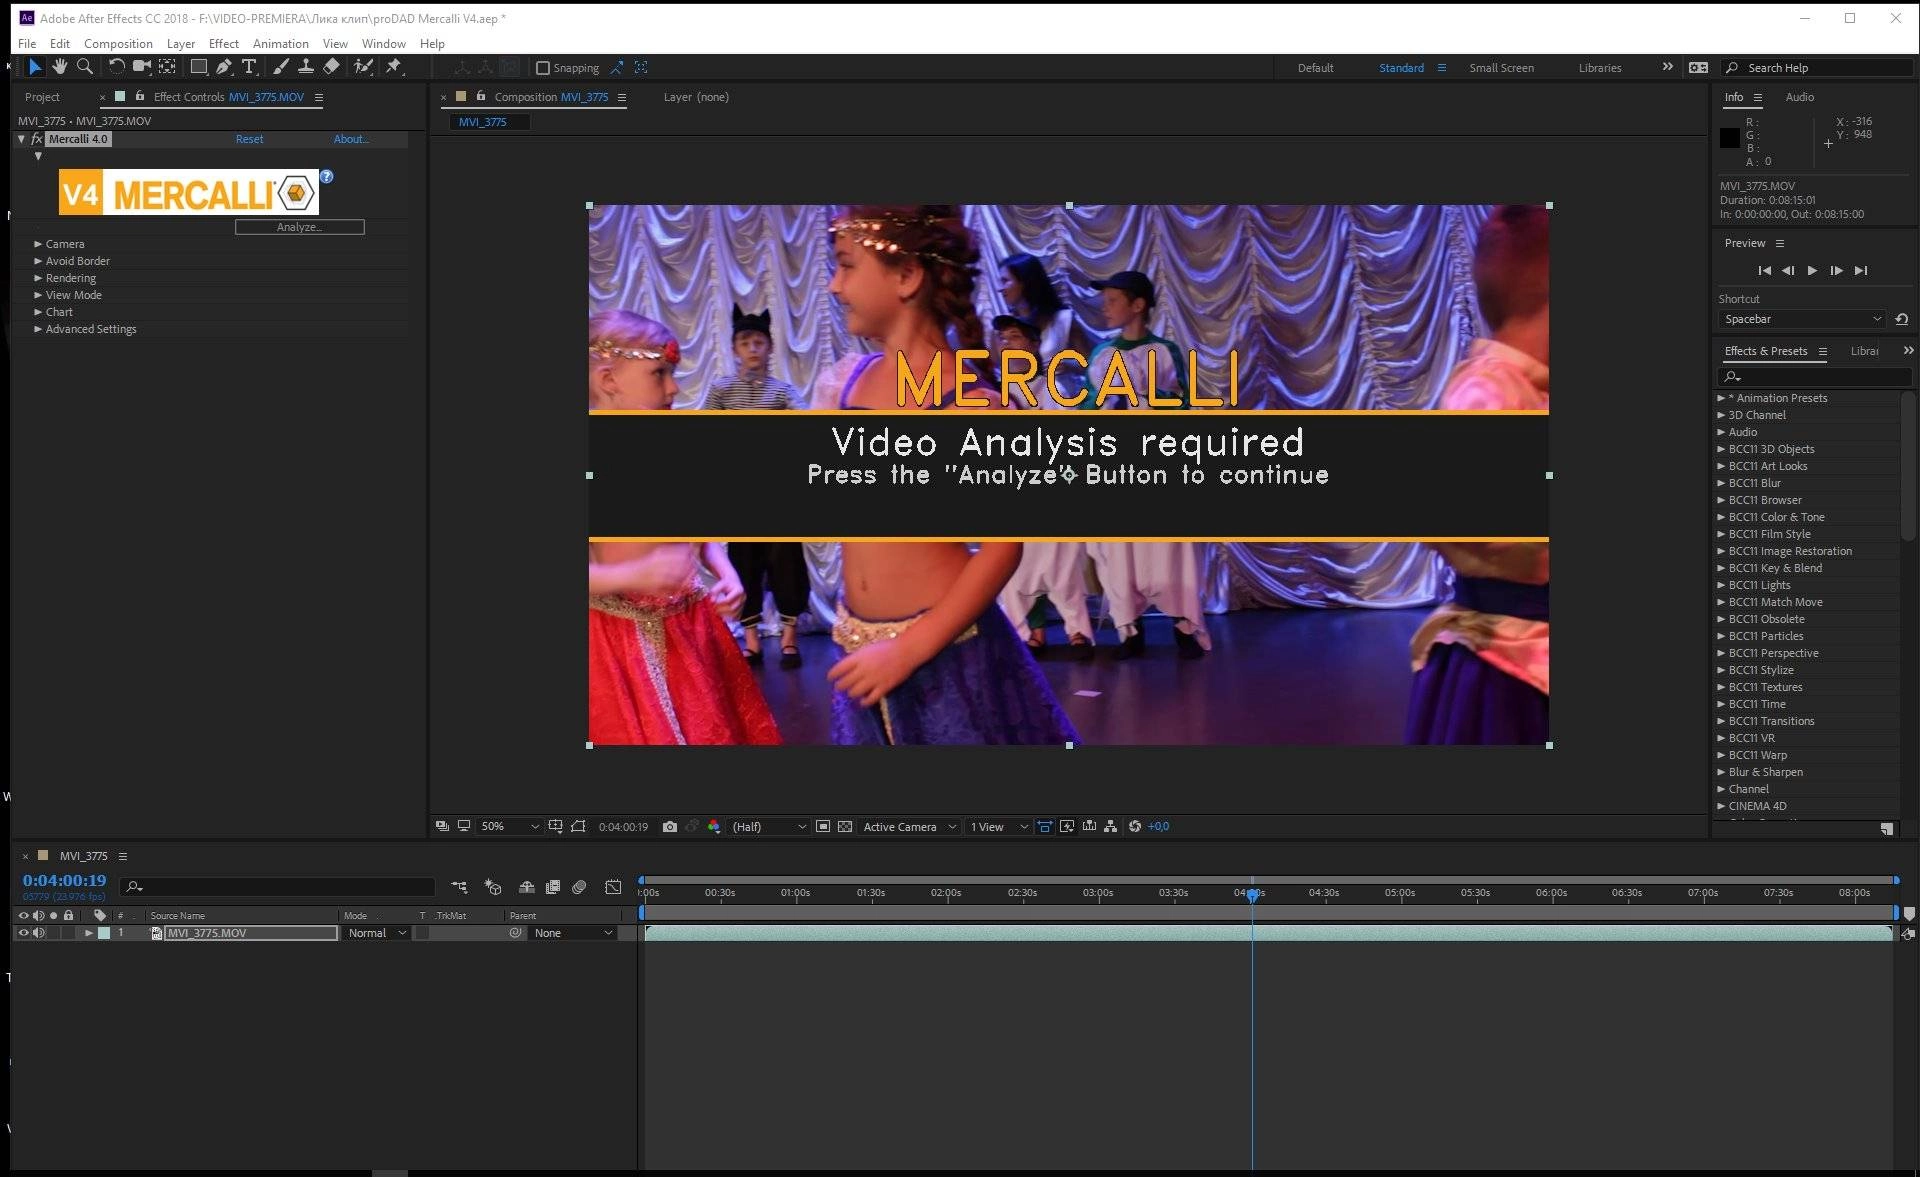Click the Graph Editor icon in timeline

coord(613,887)
